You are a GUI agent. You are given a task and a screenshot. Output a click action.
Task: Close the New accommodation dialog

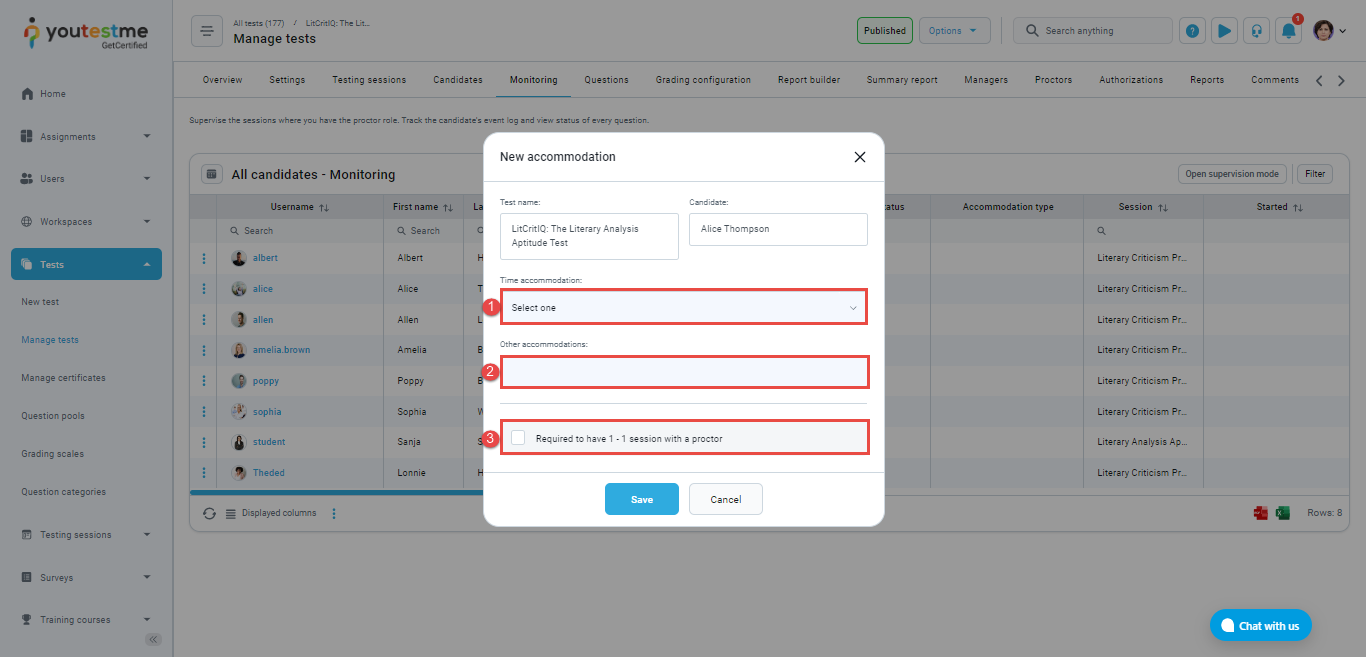pos(859,157)
